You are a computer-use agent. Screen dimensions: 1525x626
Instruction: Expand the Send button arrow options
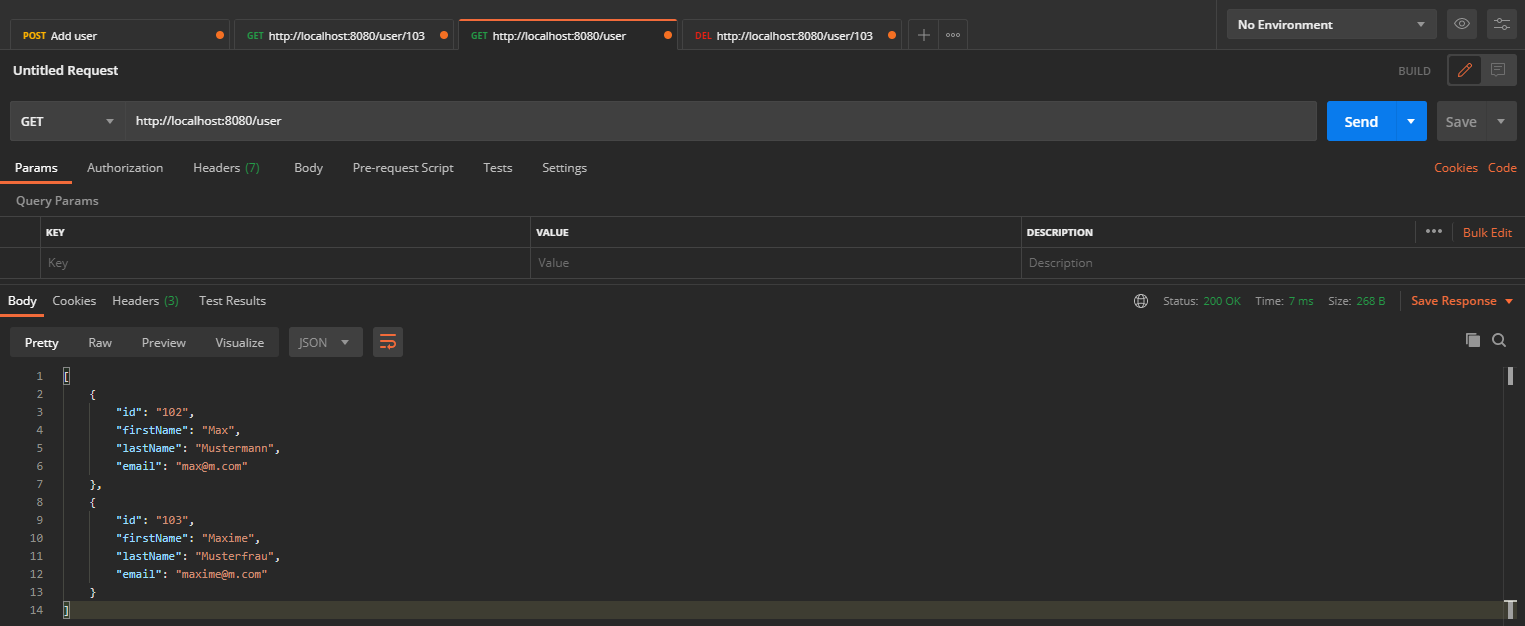tap(1411, 121)
